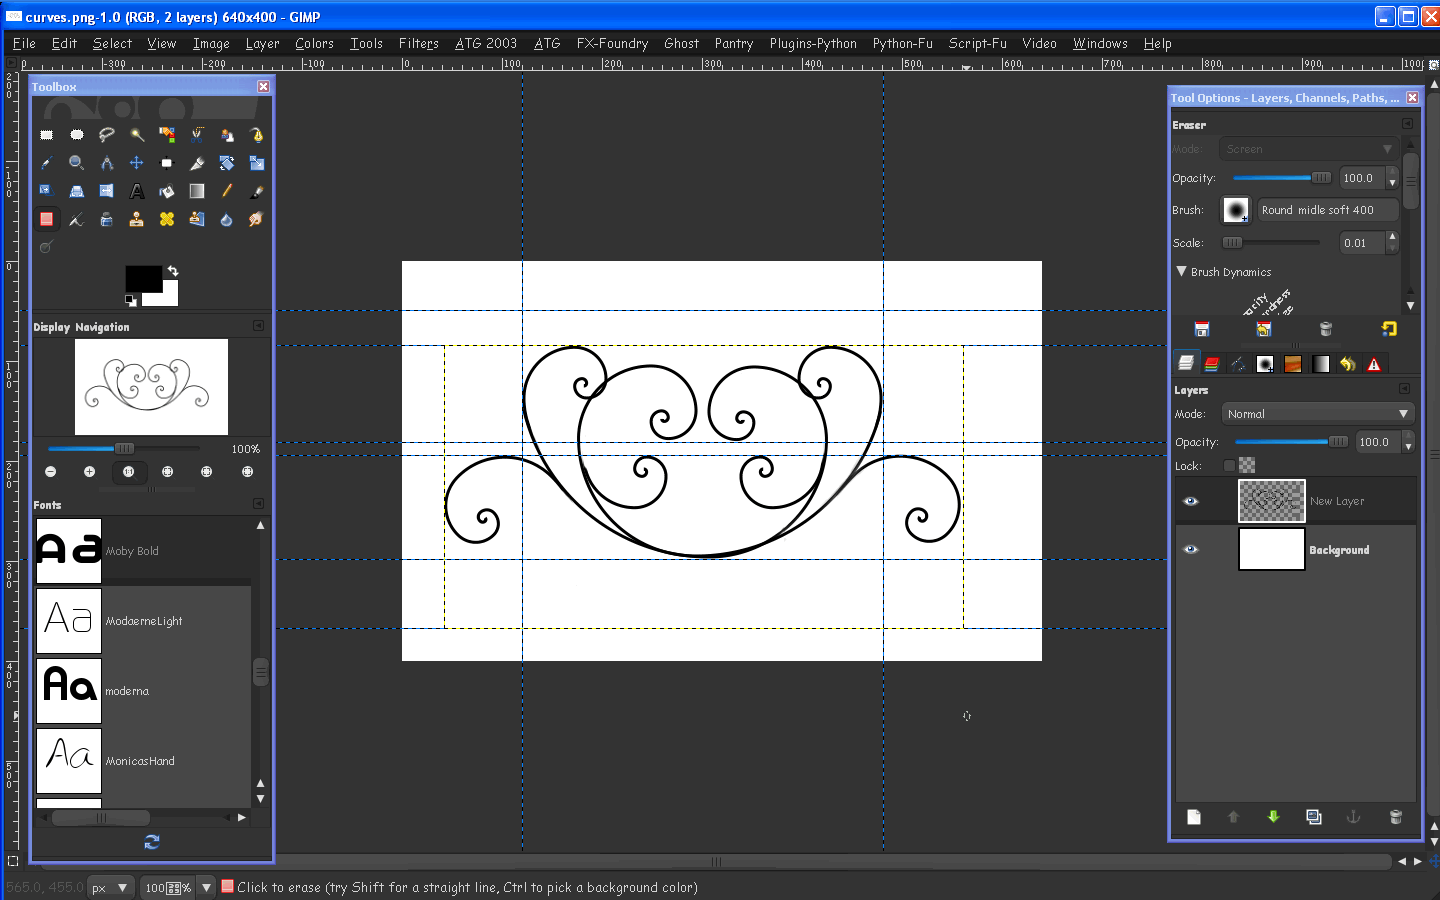Open the Layers panel configuration menu arrow
This screenshot has width=1440, height=900.
click(1404, 388)
